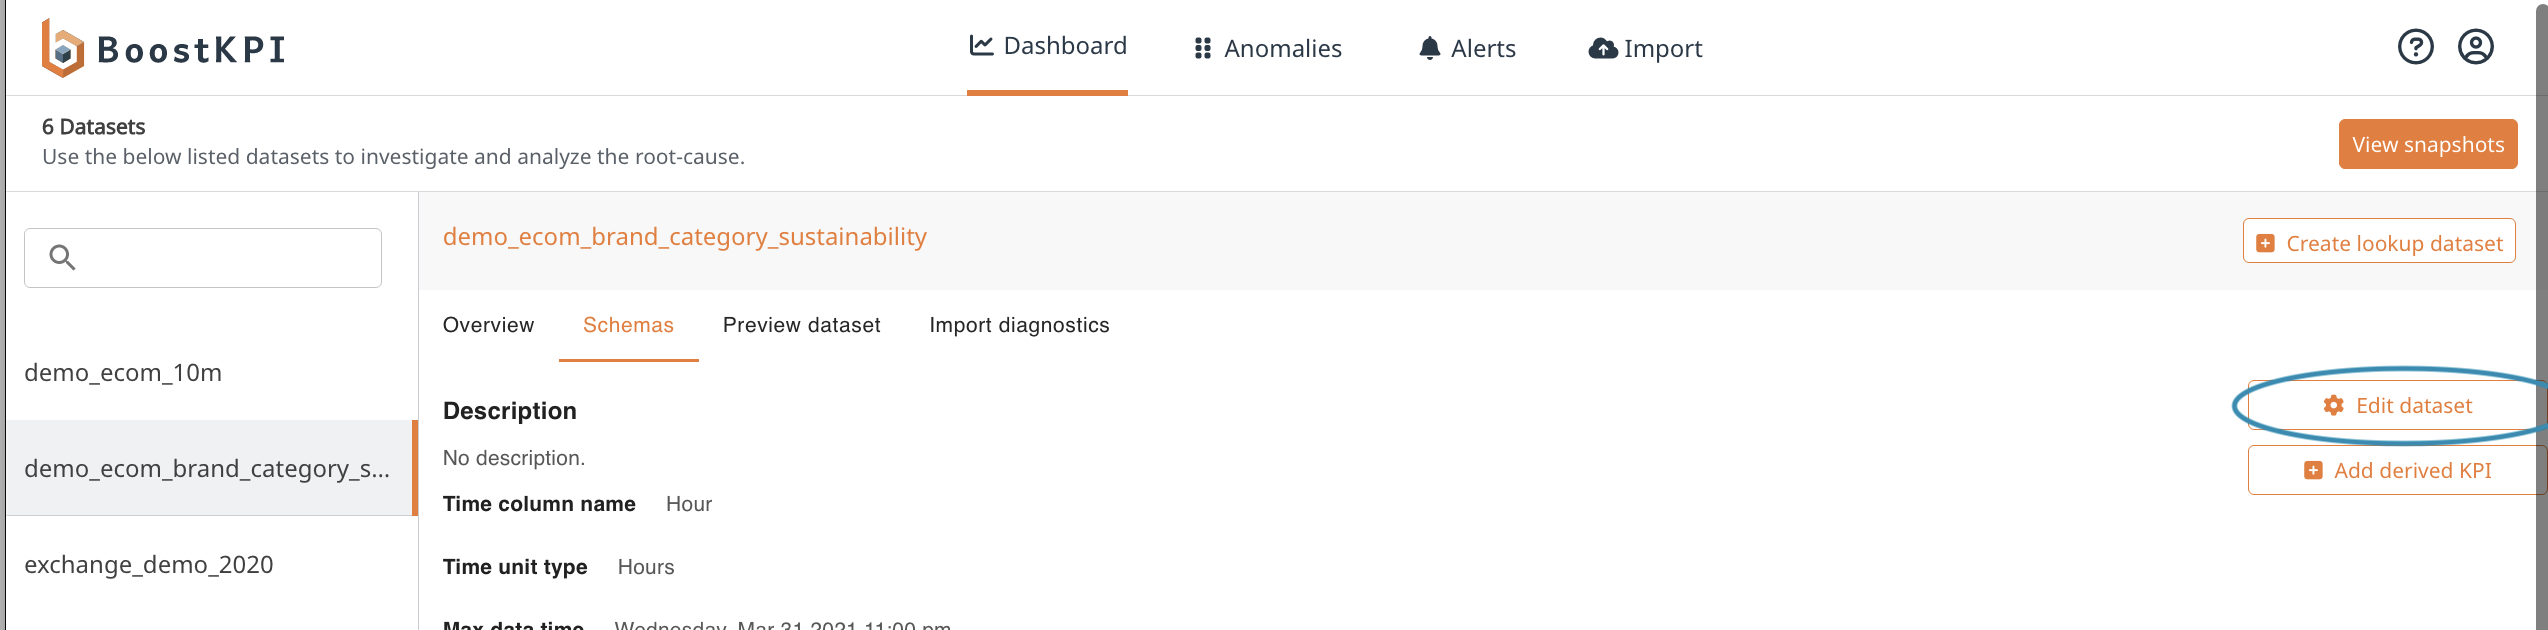Click the BoostKPI logo icon

(62, 48)
